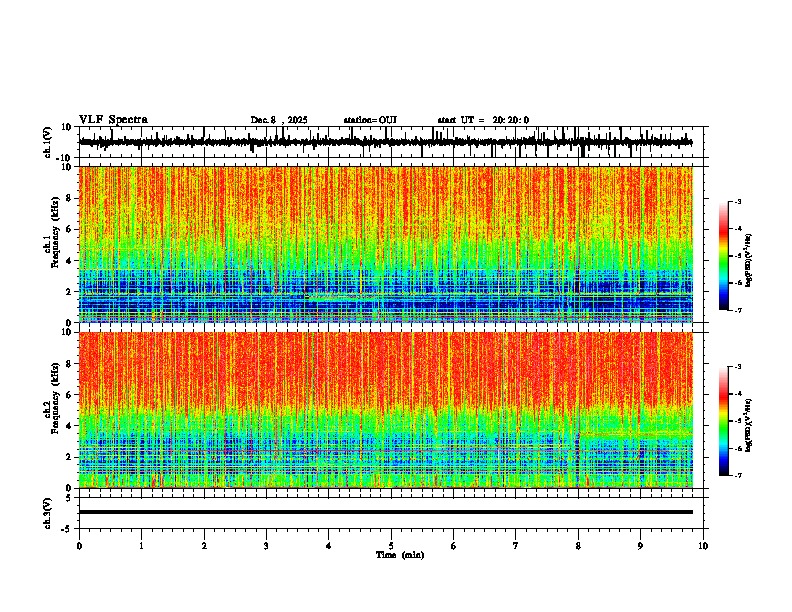
Task: Click time axis tick label '7'
Action: [x=516, y=546]
